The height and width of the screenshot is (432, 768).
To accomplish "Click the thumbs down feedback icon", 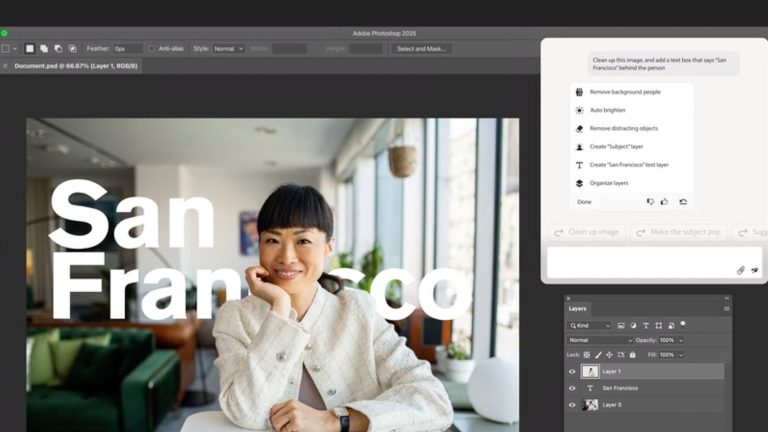I will 650,202.
